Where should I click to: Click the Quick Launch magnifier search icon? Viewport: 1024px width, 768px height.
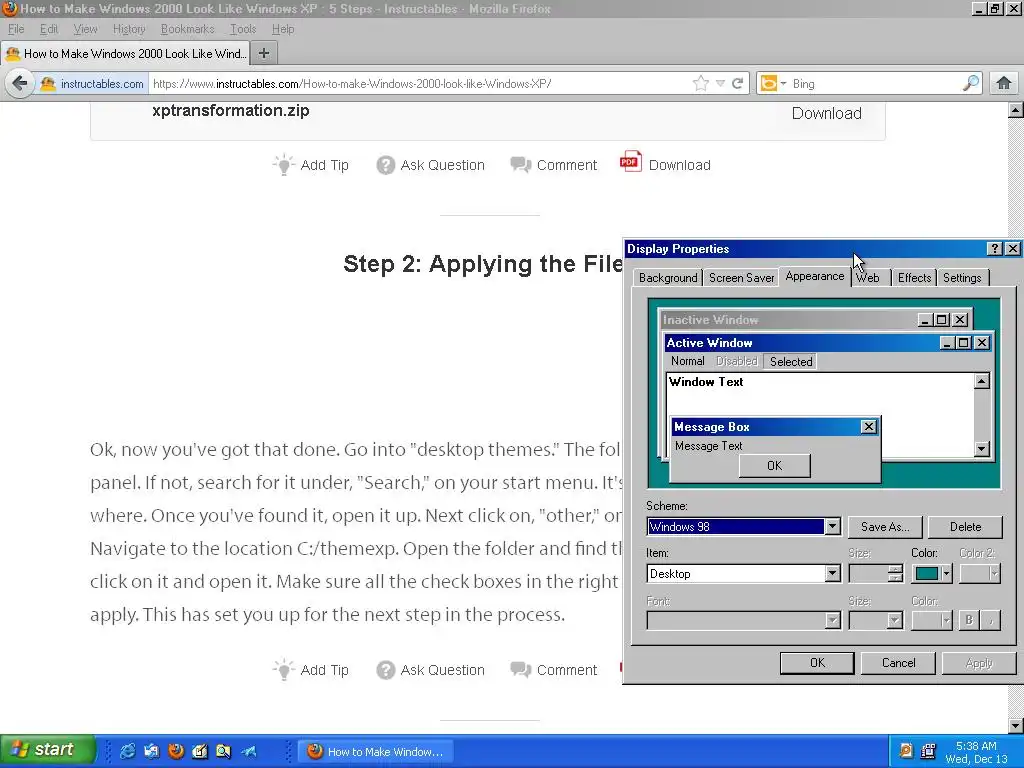coord(223,751)
